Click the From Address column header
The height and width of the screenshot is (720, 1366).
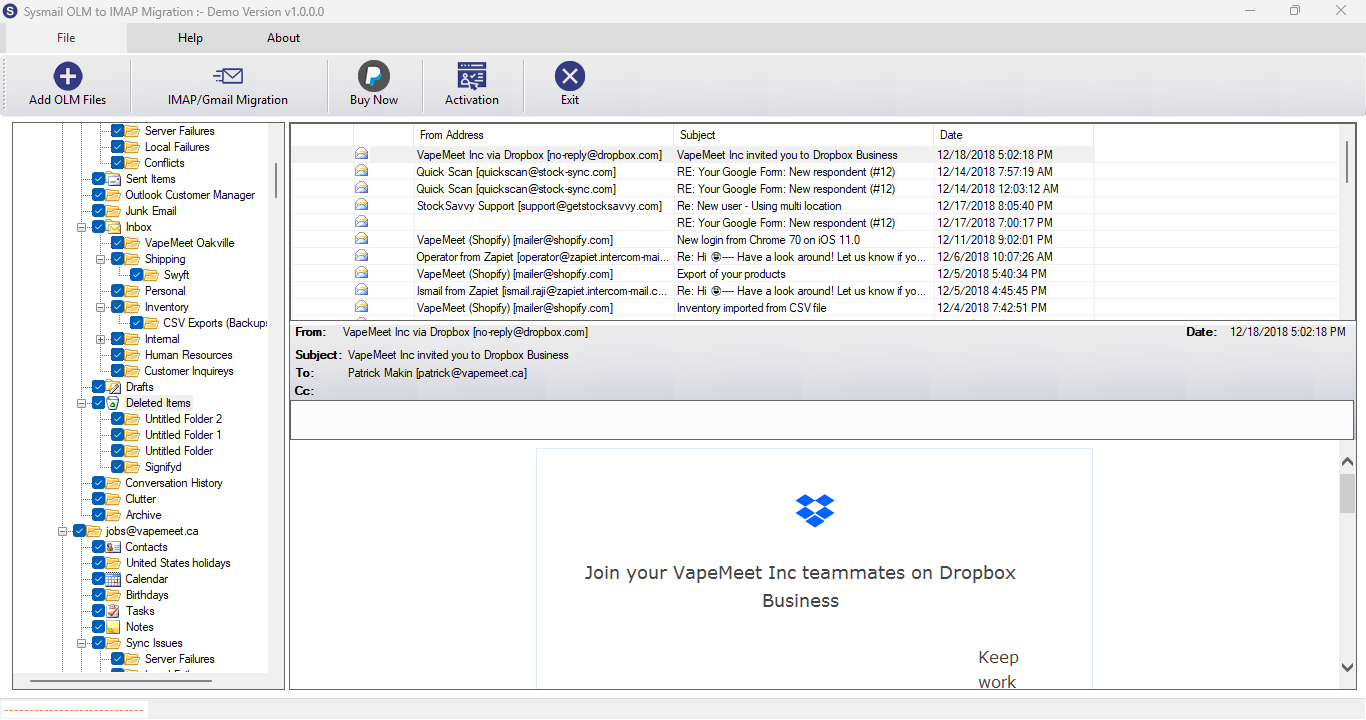(543, 135)
